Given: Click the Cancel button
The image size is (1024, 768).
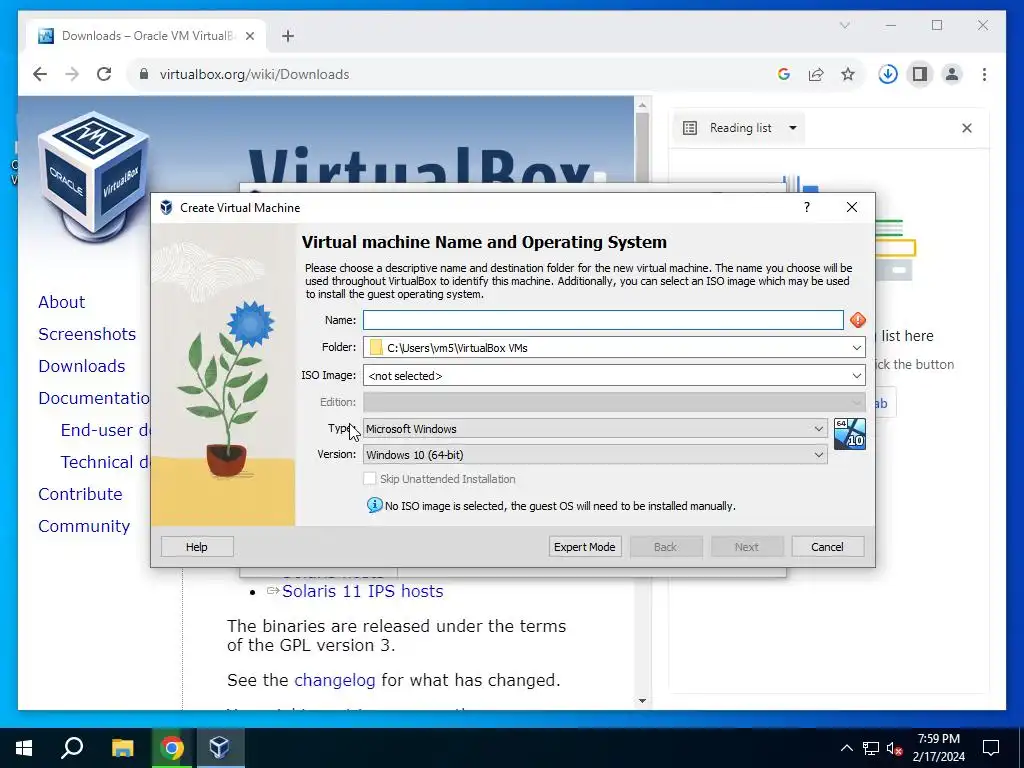Looking at the screenshot, I should click(827, 547).
